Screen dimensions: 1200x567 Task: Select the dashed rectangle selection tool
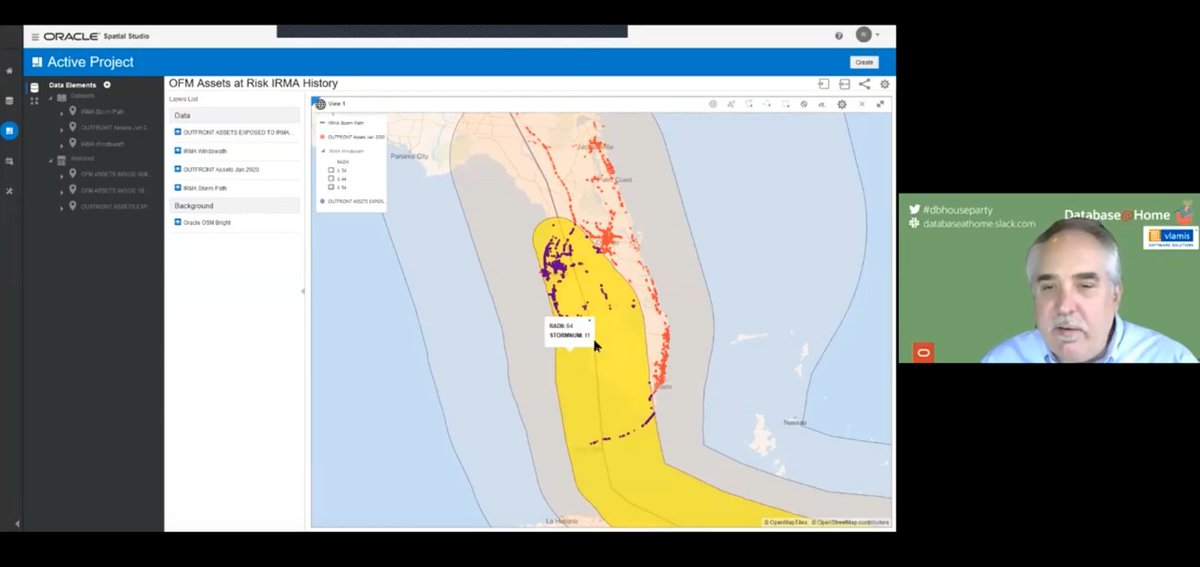point(786,104)
